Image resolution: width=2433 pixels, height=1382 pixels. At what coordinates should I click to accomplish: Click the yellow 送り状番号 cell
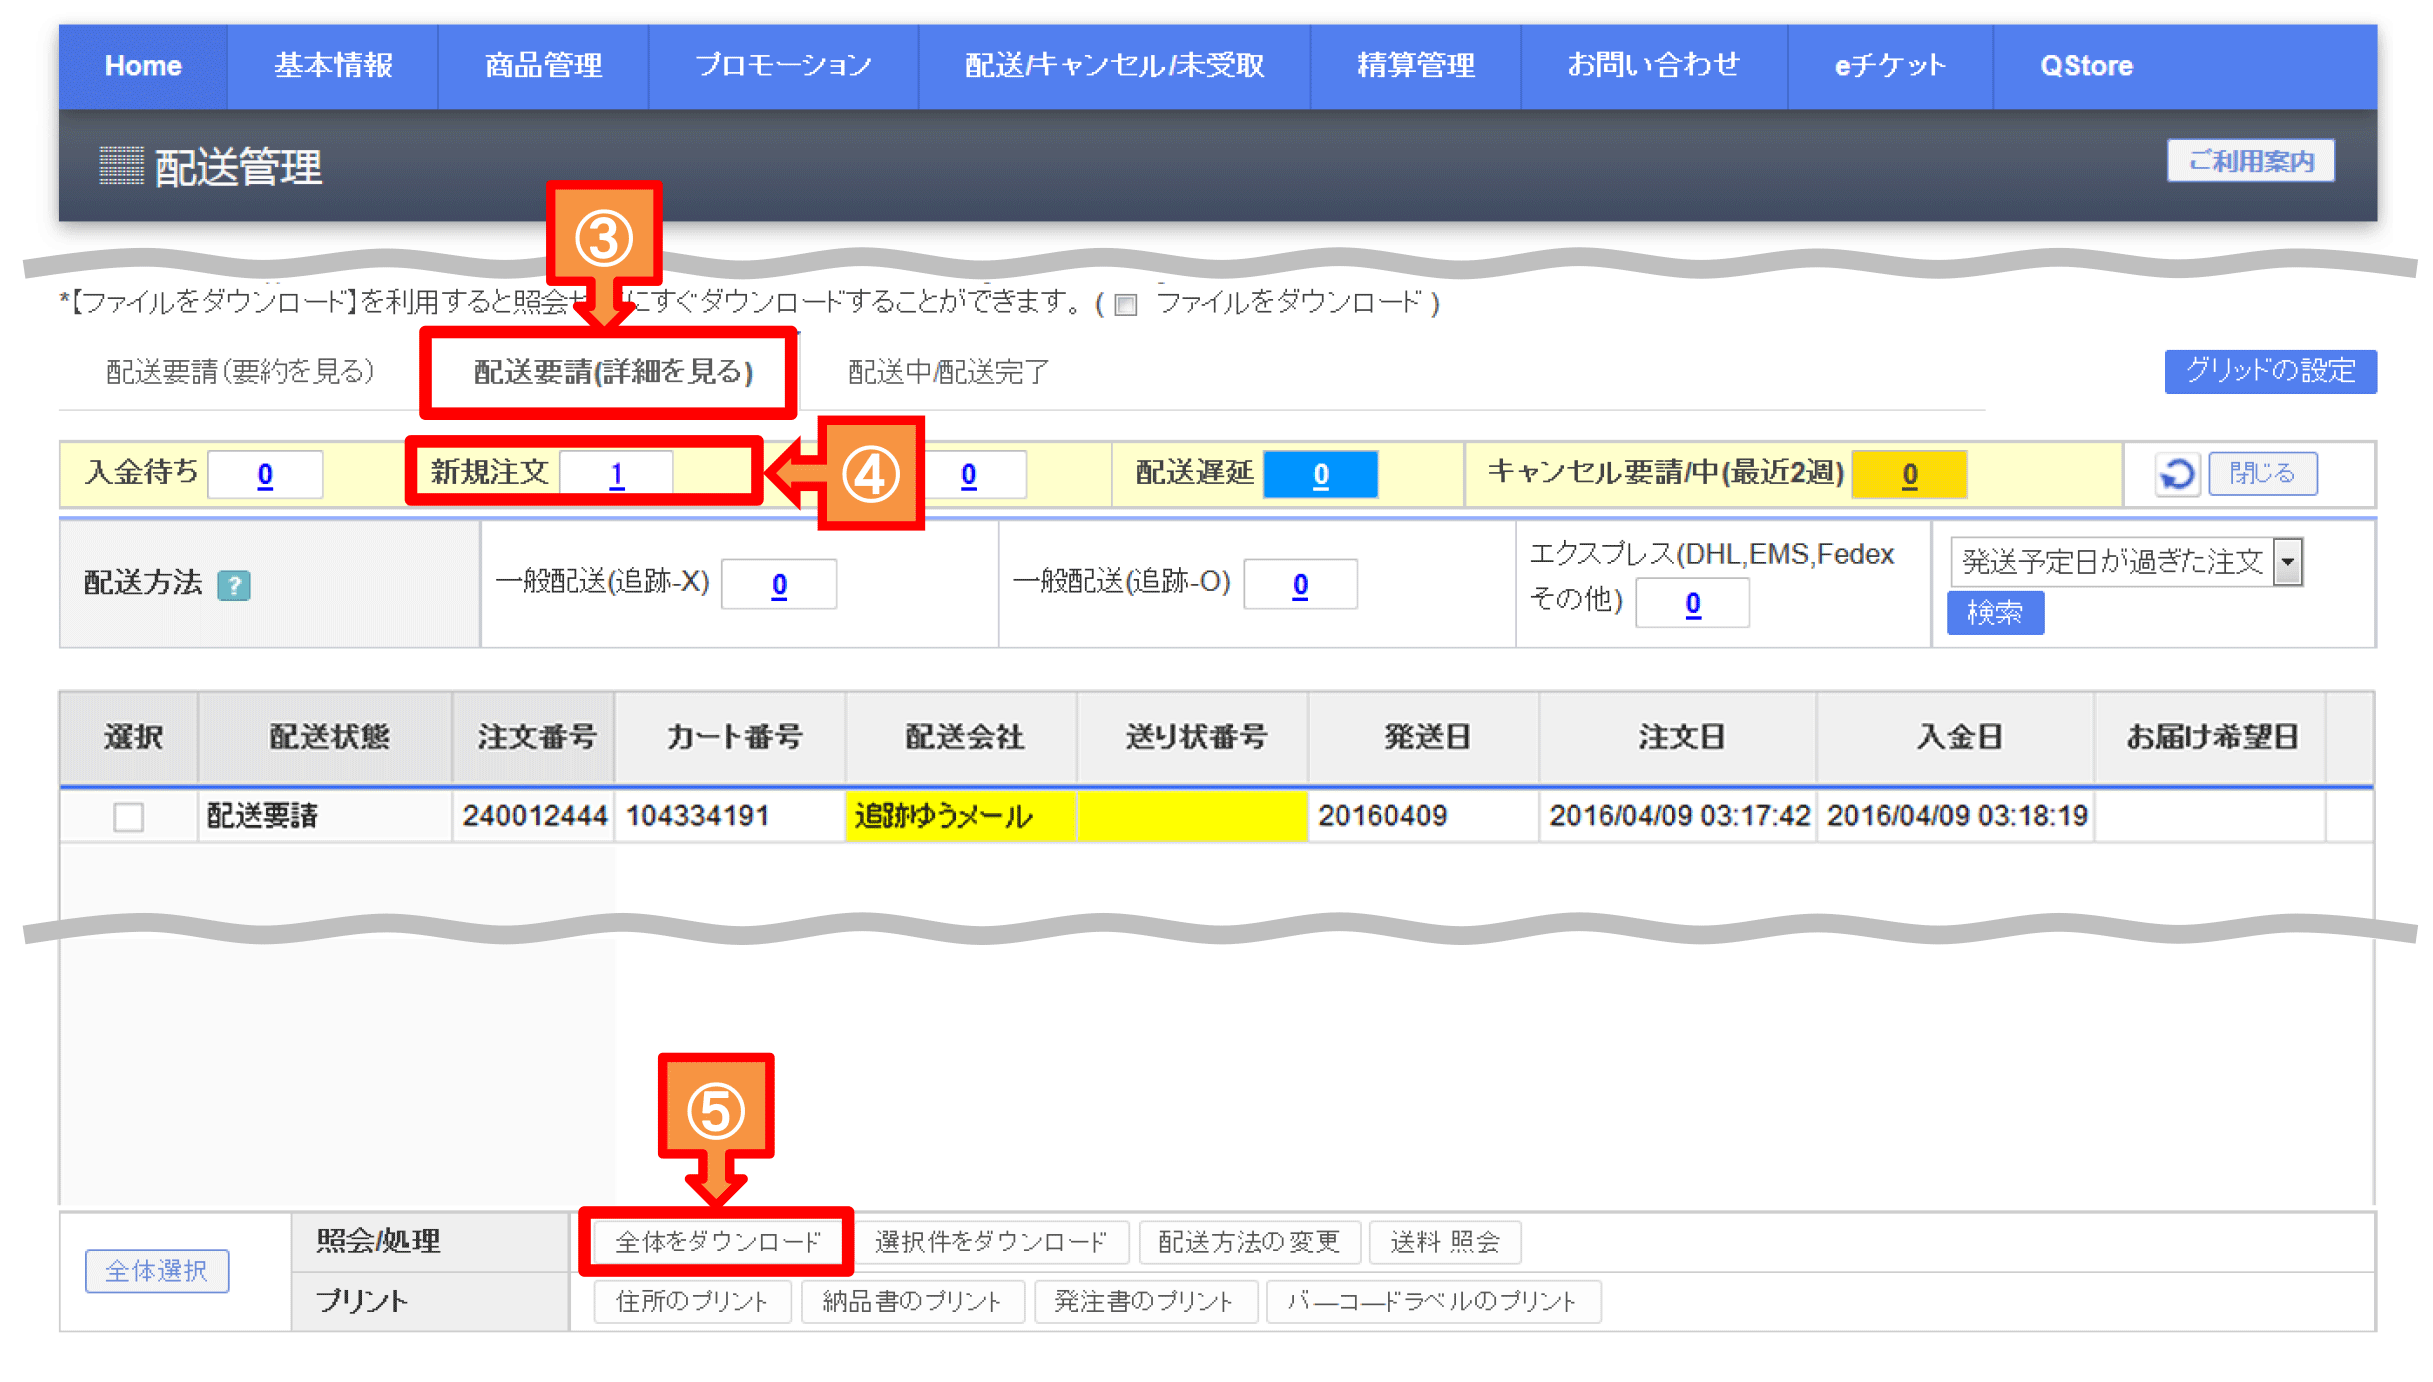click(1192, 816)
